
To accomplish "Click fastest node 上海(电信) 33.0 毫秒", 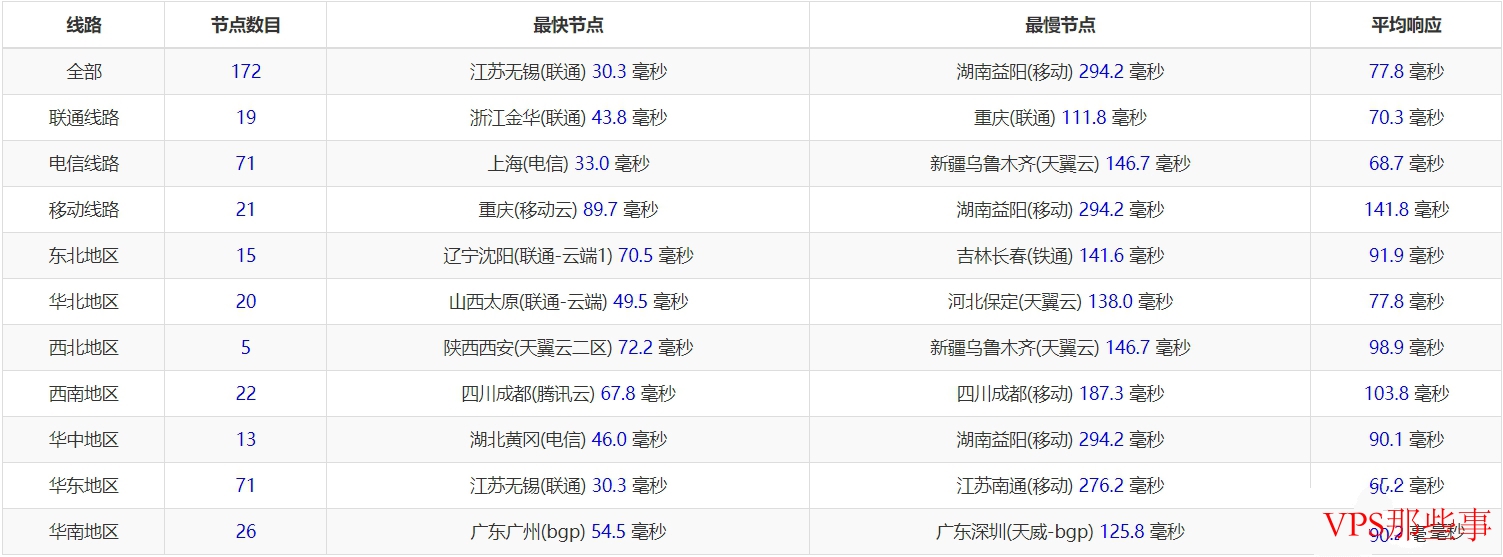I will tap(568, 164).
